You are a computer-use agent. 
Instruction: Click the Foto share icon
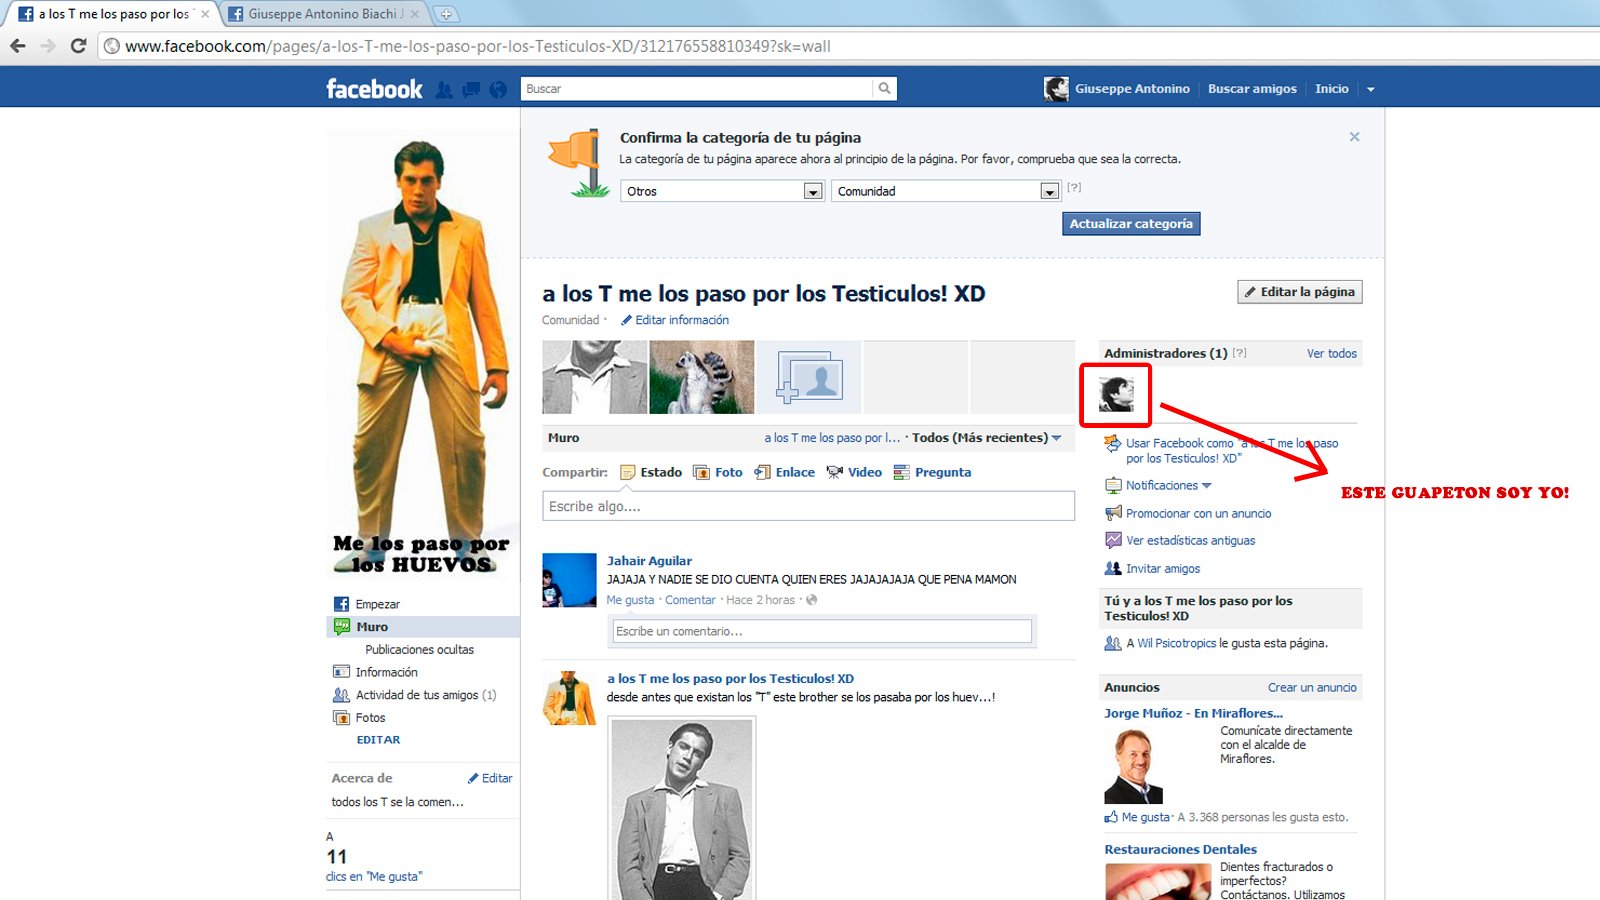[x=701, y=473]
